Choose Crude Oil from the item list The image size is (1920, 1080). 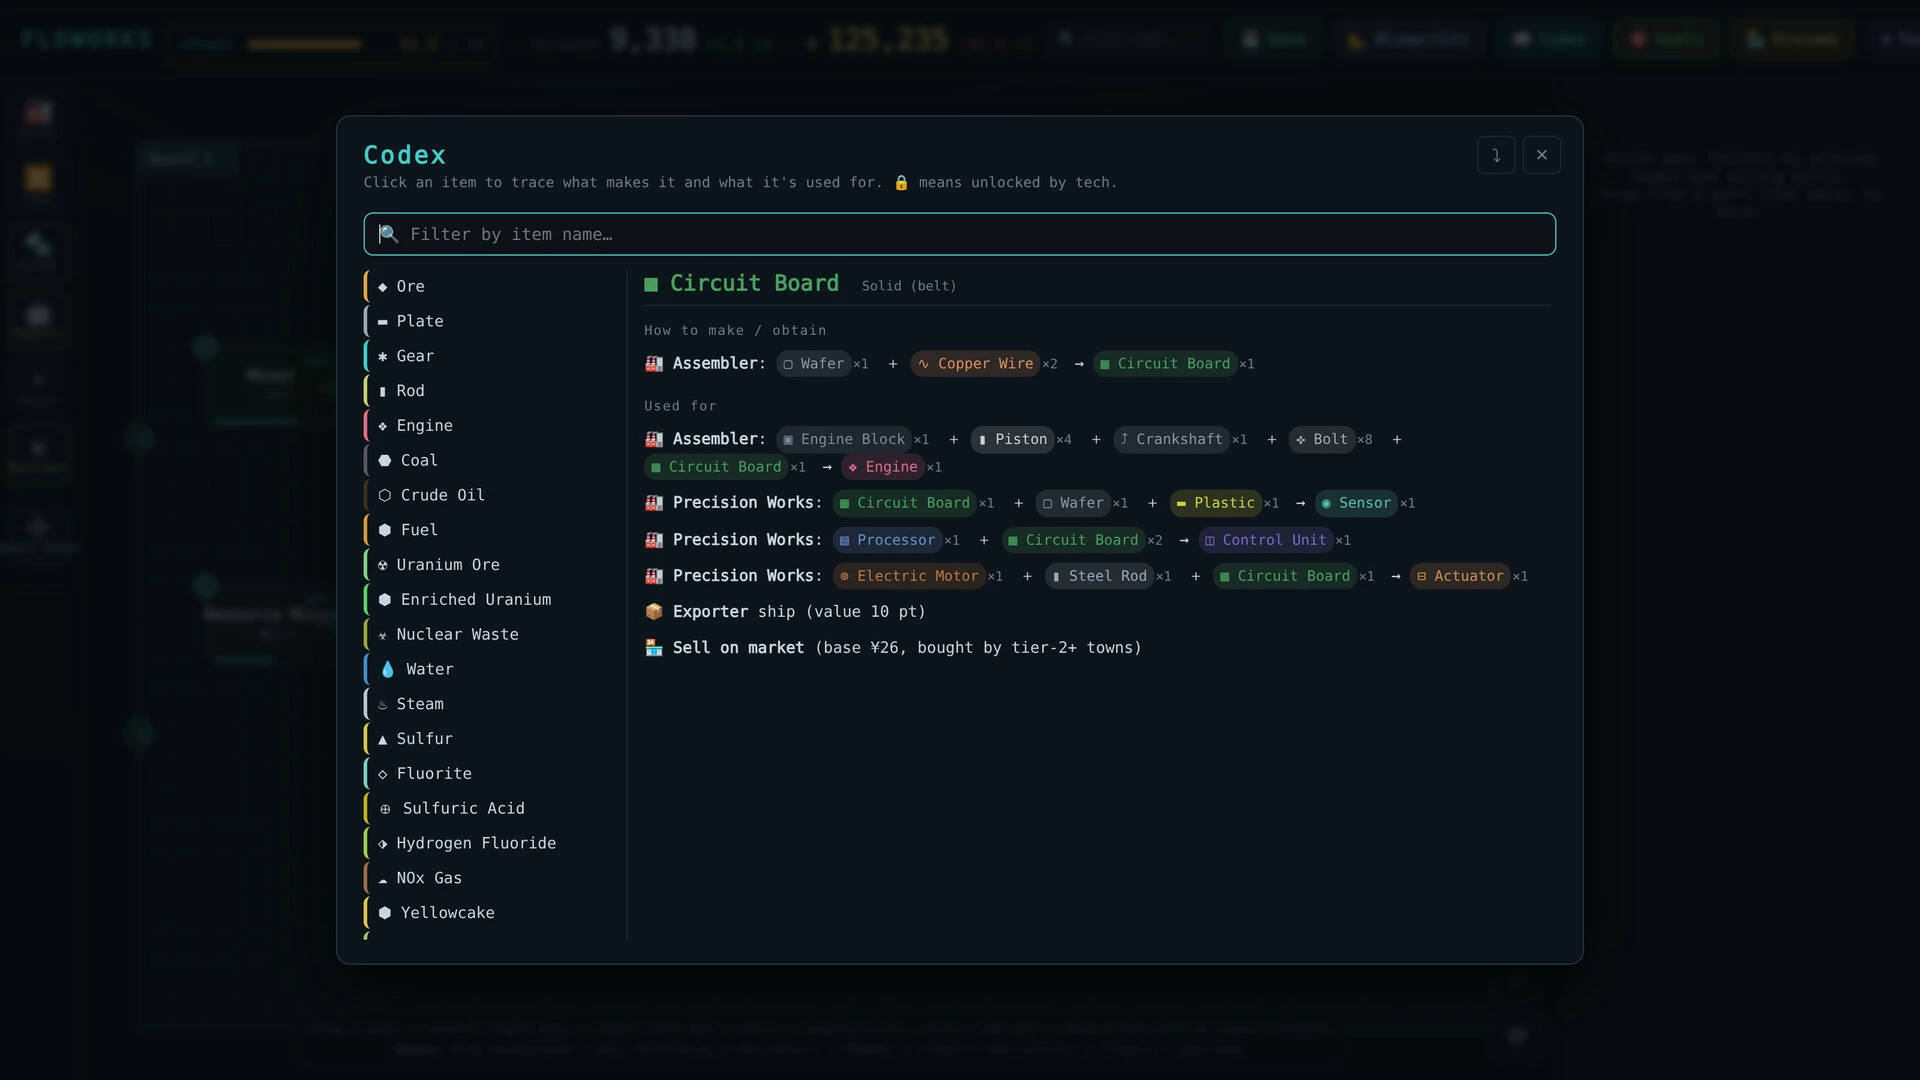coord(494,495)
